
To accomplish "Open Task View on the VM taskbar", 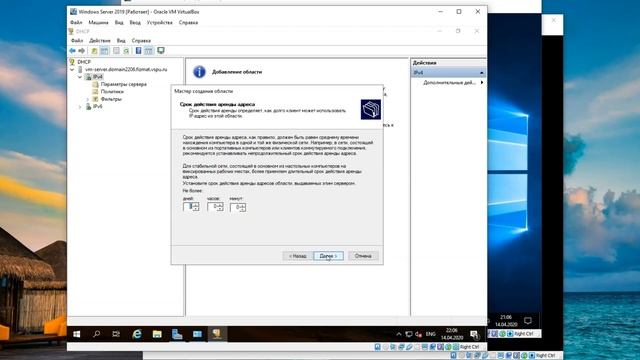I will (116, 334).
